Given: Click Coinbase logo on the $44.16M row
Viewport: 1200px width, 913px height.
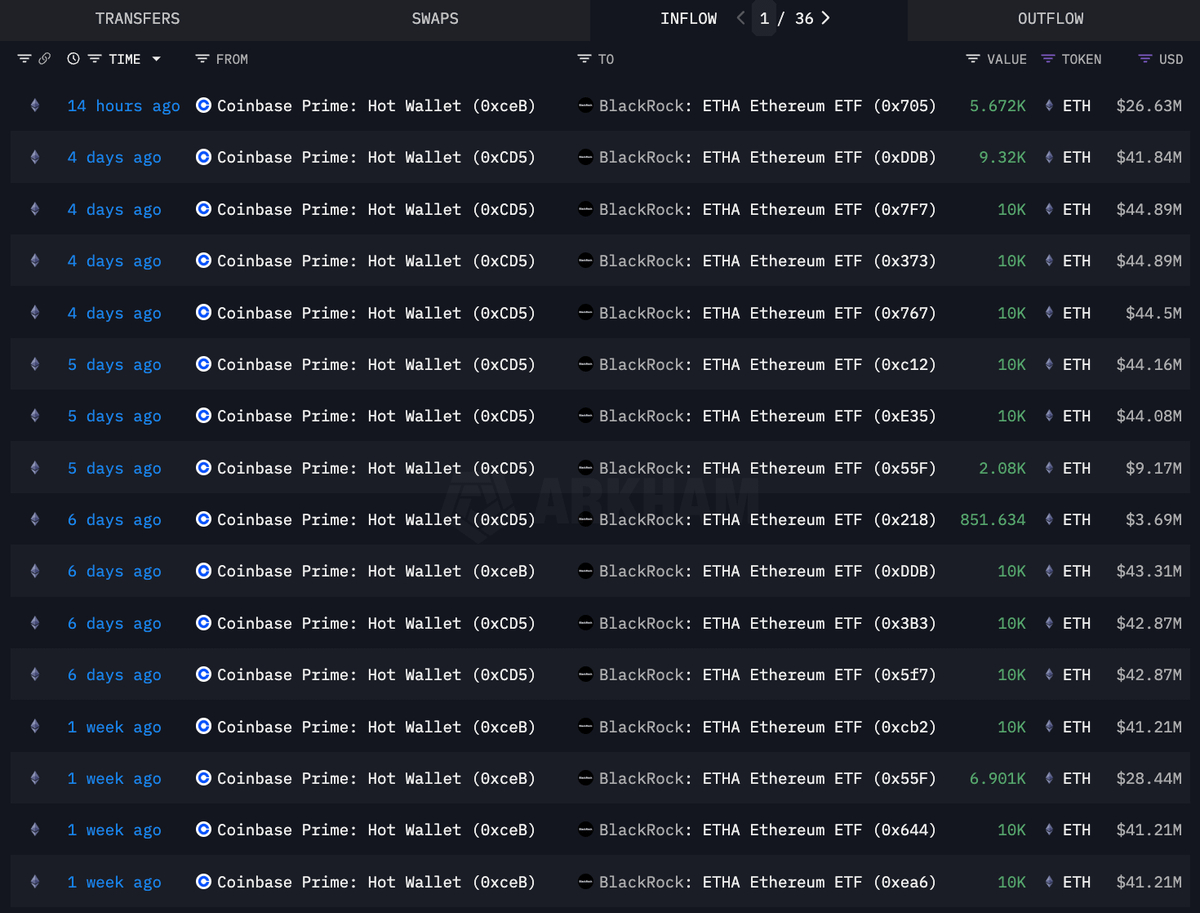Looking at the screenshot, I should pyautogui.click(x=204, y=364).
